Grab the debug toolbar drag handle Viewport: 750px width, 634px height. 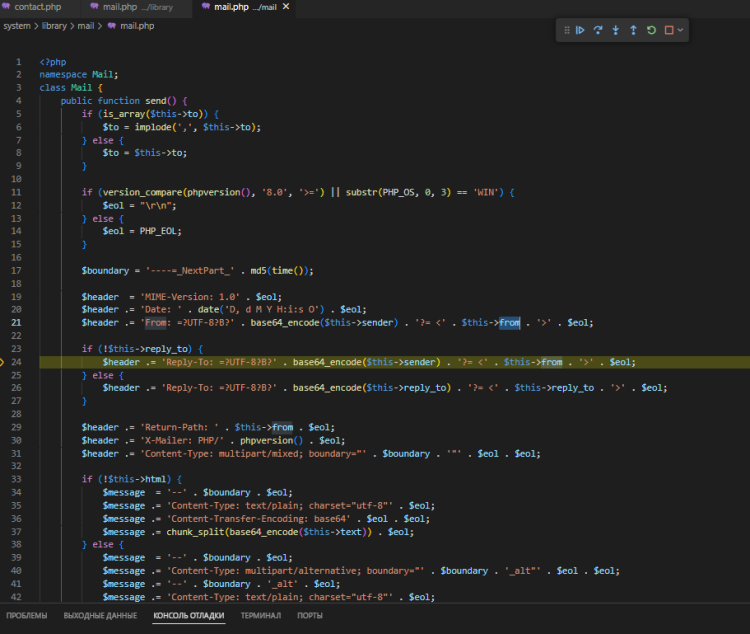point(566,31)
